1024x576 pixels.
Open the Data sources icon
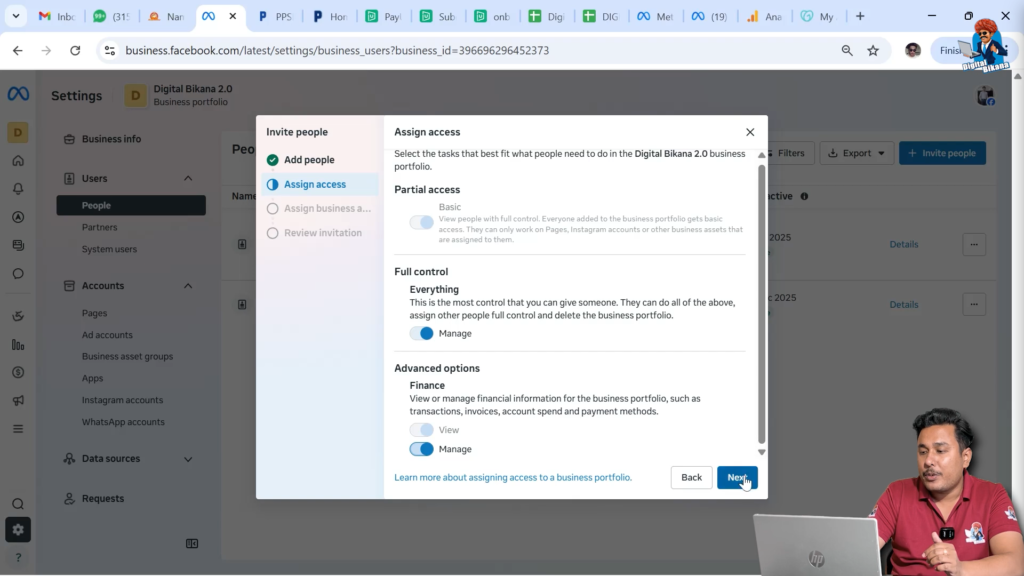pyautogui.click(x=68, y=458)
